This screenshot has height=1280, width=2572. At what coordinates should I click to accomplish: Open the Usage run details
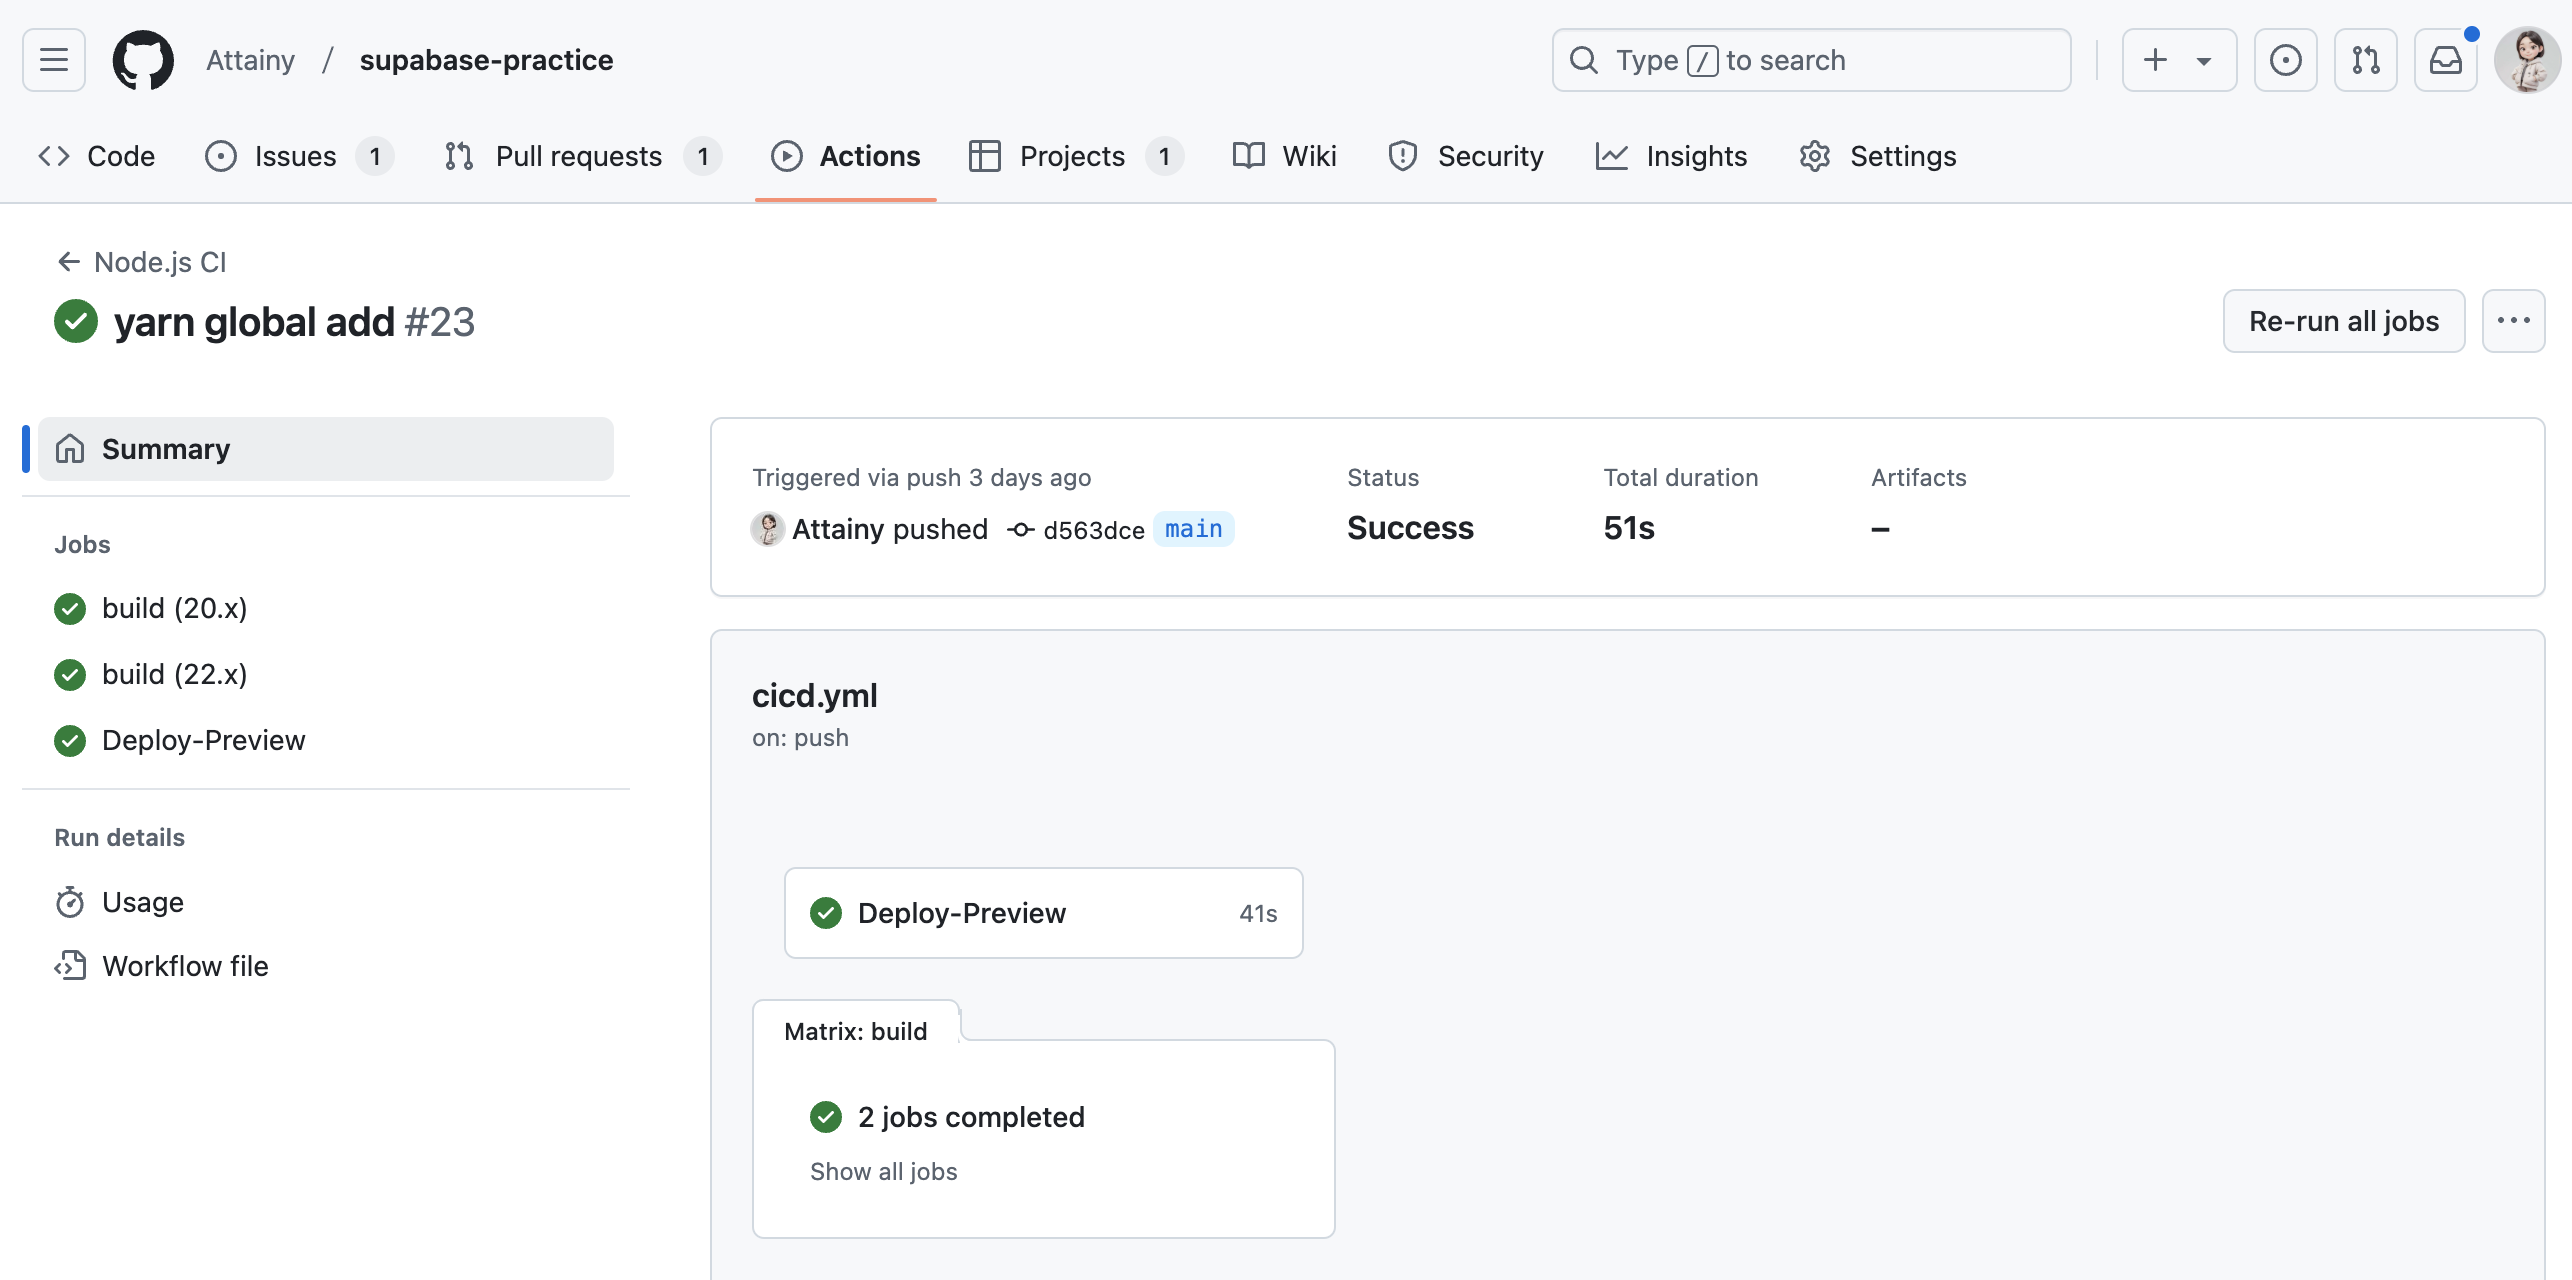[x=142, y=902]
